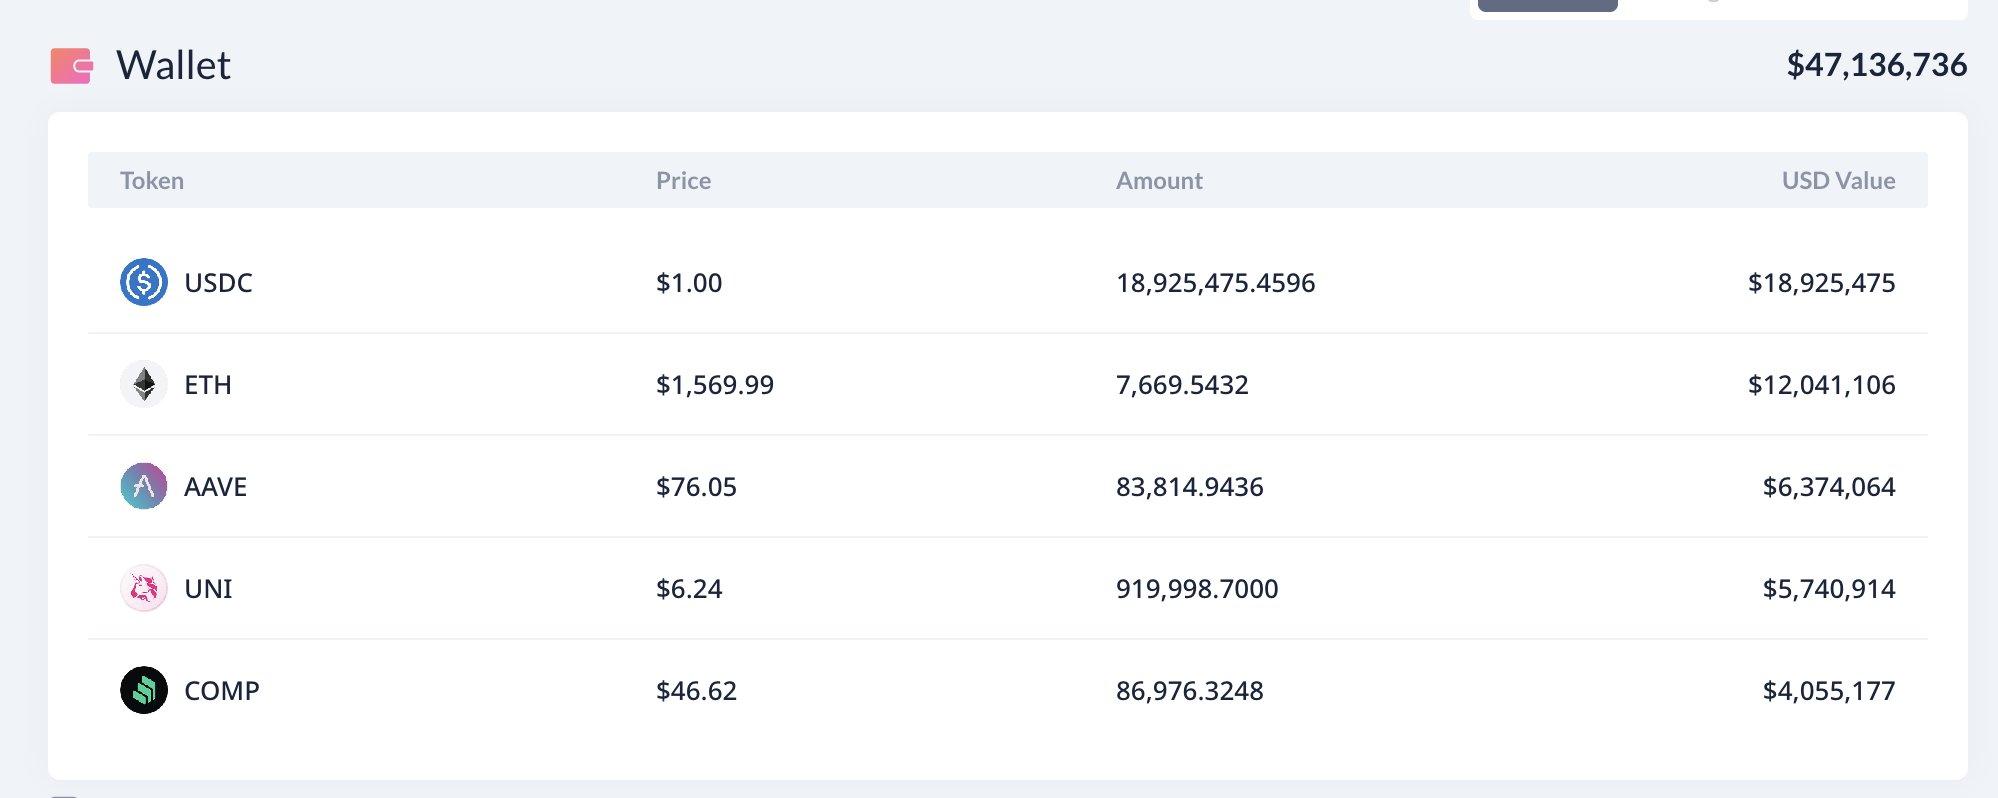The height and width of the screenshot is (798, 1998).
Task: Click the wallet total $47,136,736
Action: point(1877,65)
